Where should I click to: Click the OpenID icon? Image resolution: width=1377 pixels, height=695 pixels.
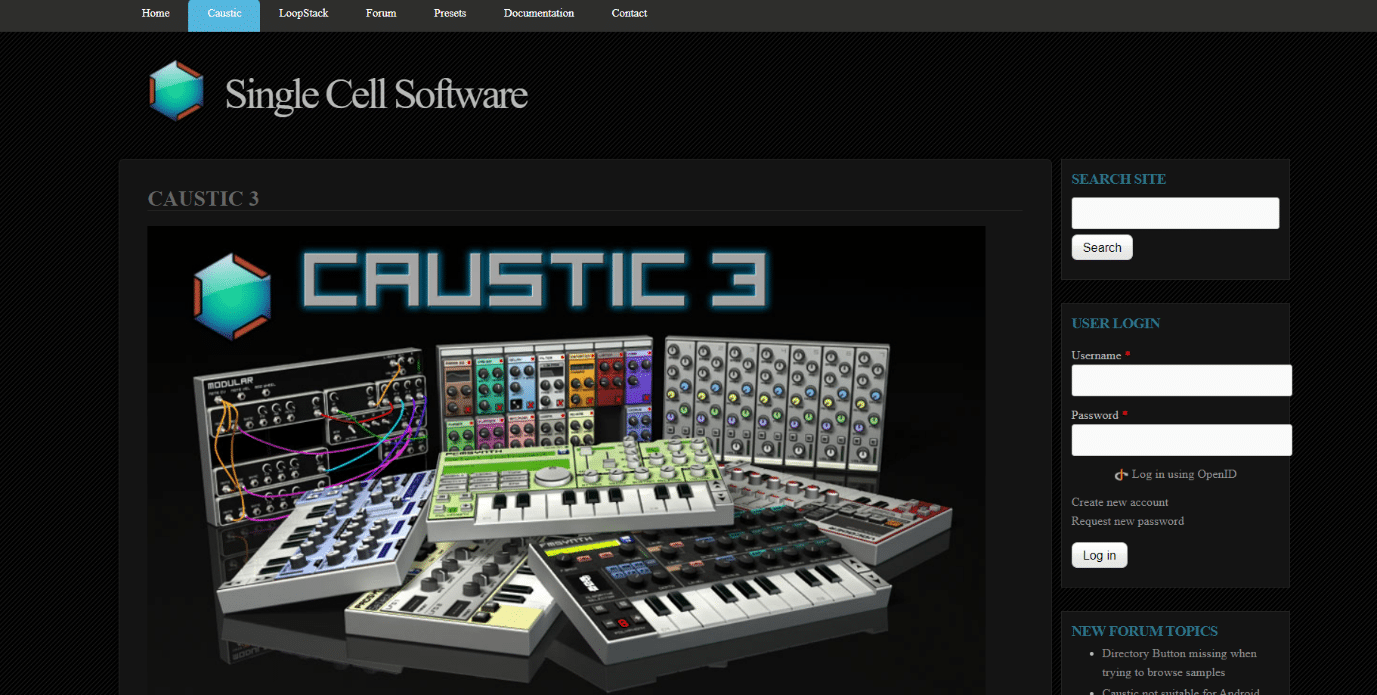pyautogui.click(x=1121, y=475)
